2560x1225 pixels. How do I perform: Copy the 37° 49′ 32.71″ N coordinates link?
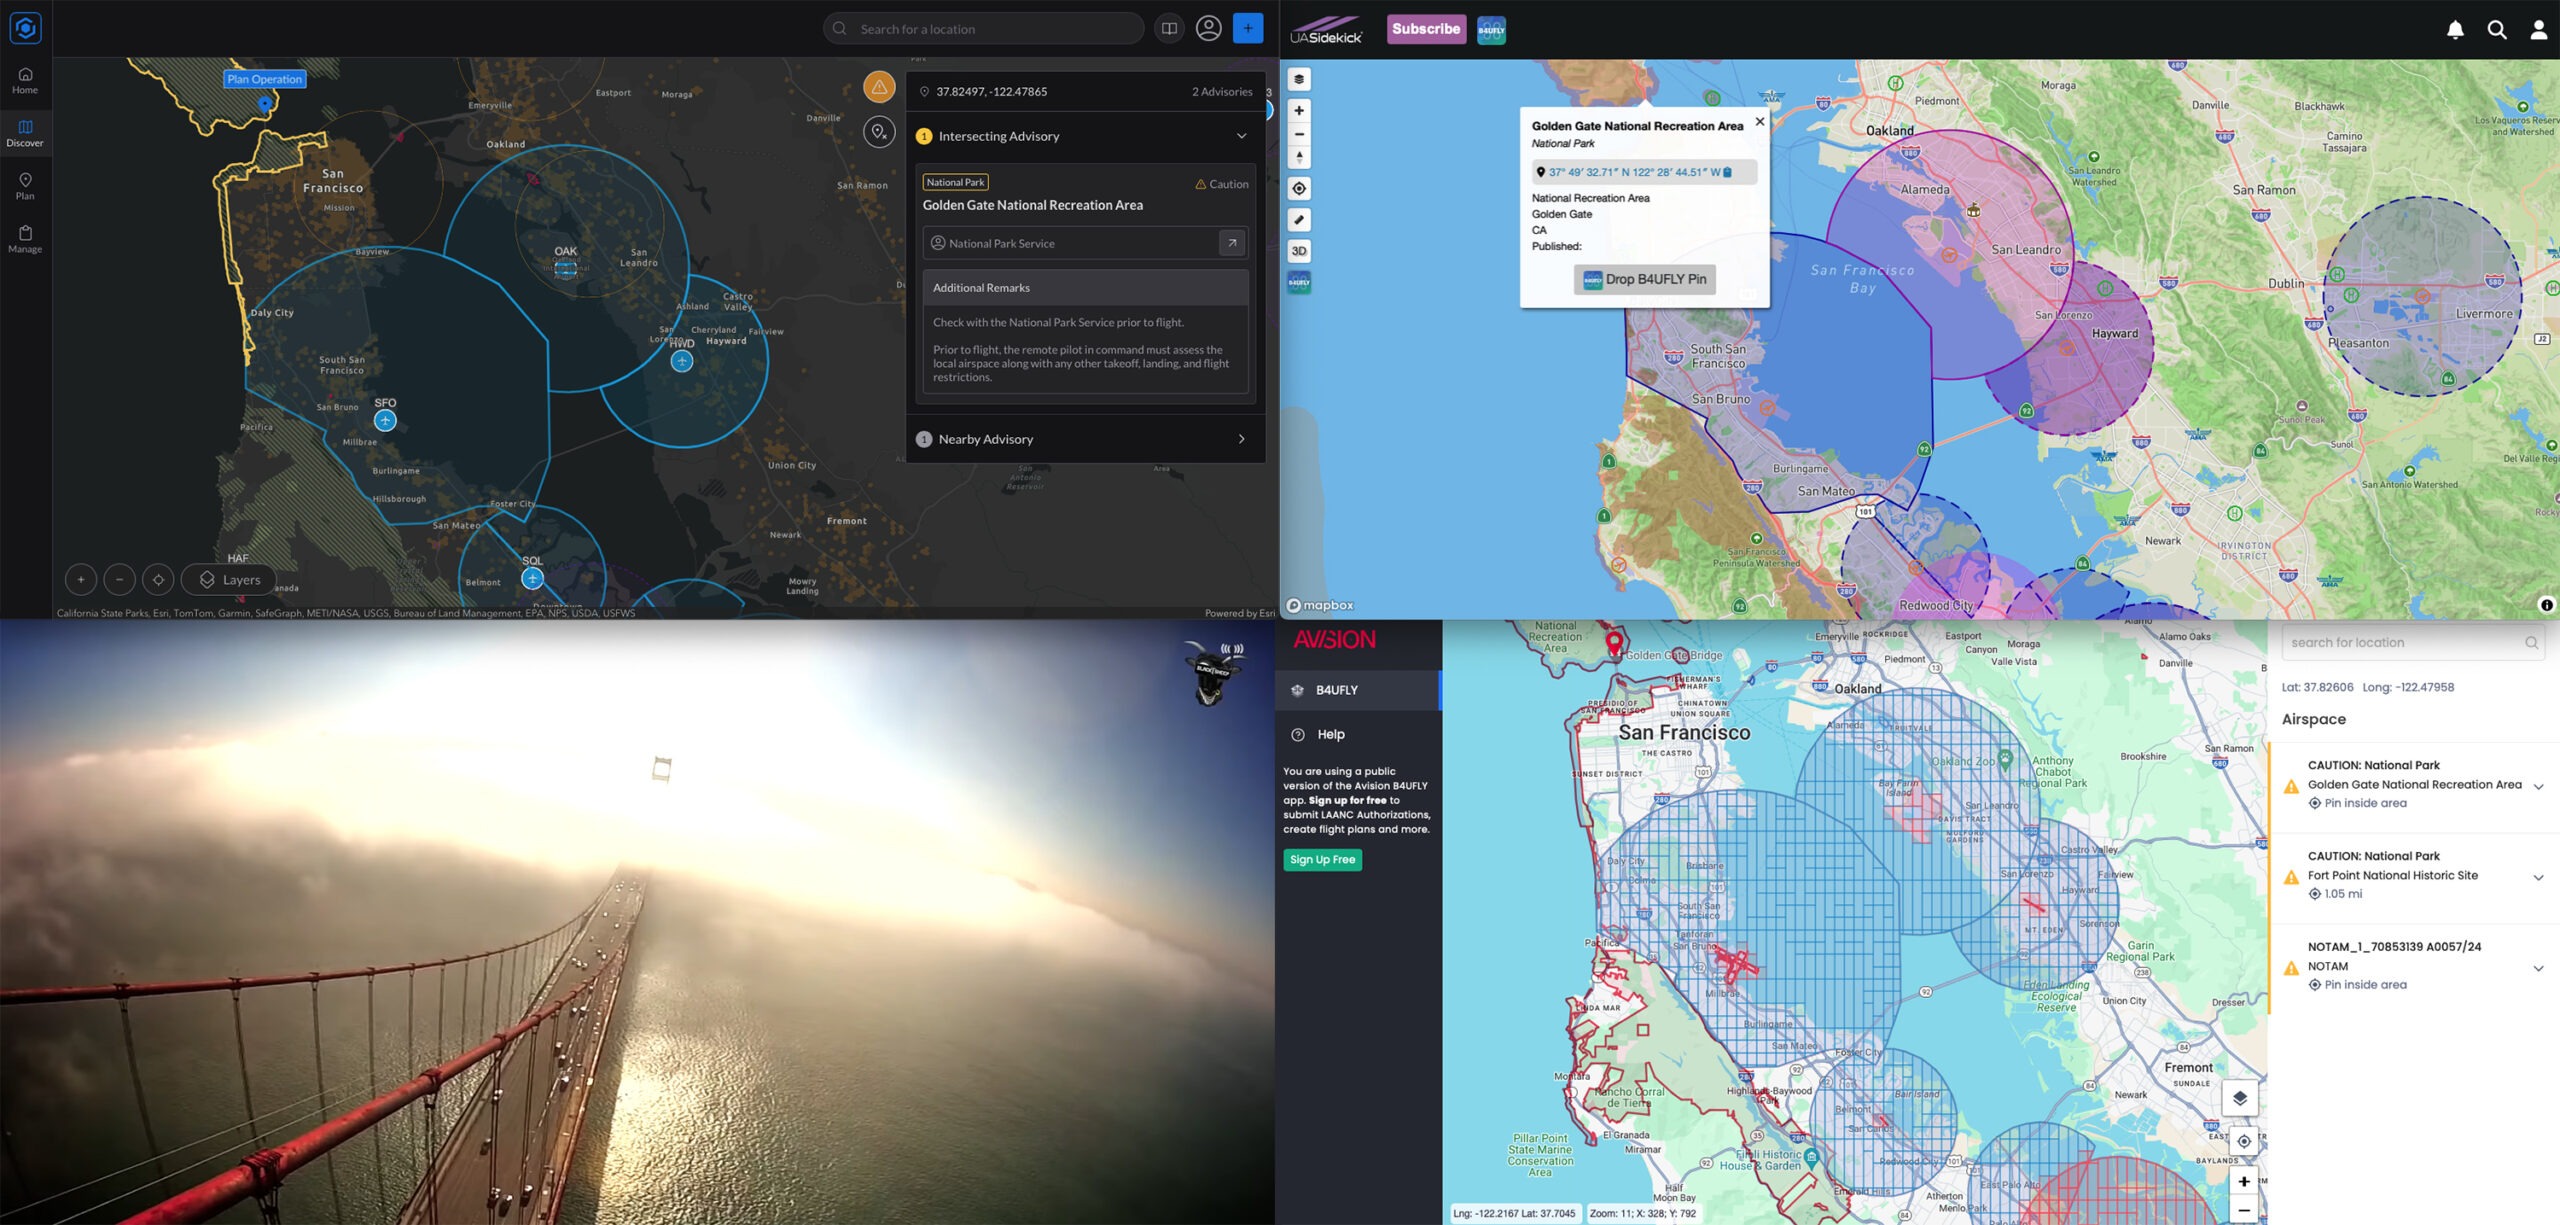click(1641, 172)
